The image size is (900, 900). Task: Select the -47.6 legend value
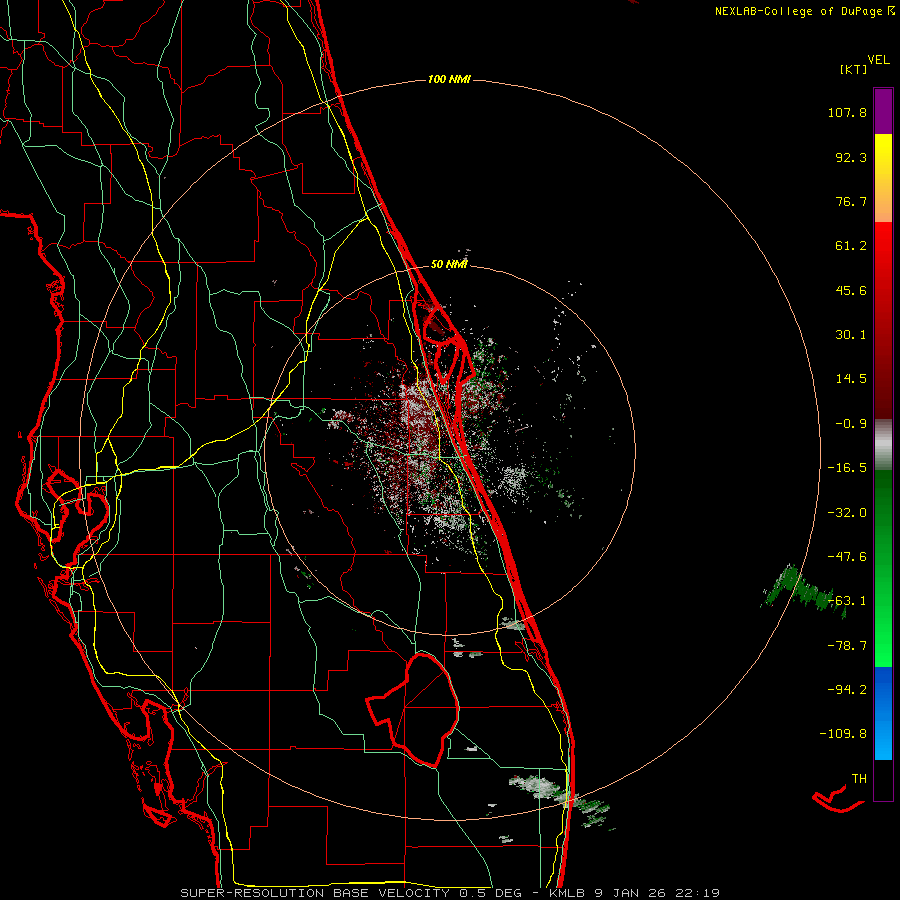tap(847, 557)
